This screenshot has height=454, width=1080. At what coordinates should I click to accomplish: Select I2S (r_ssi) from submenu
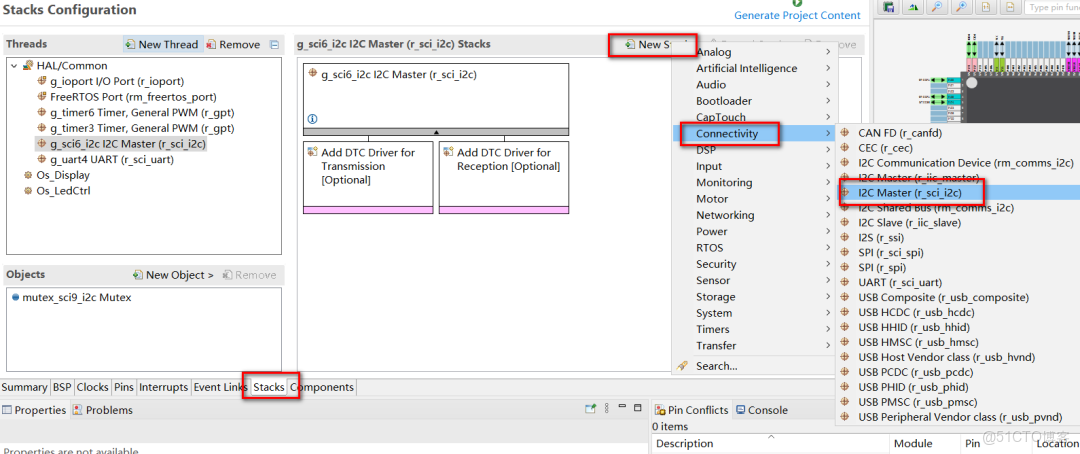[957, 238]
